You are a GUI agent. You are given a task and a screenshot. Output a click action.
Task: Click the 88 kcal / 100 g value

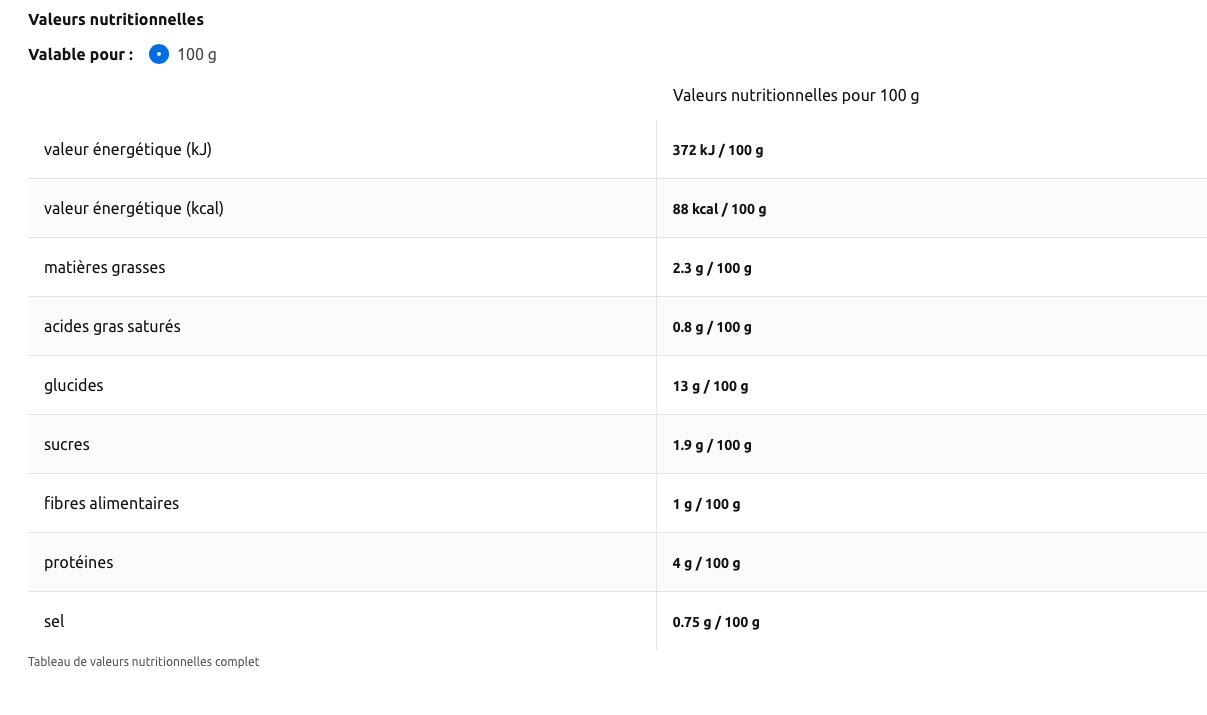pyautogui.click(x=719, y=209)
